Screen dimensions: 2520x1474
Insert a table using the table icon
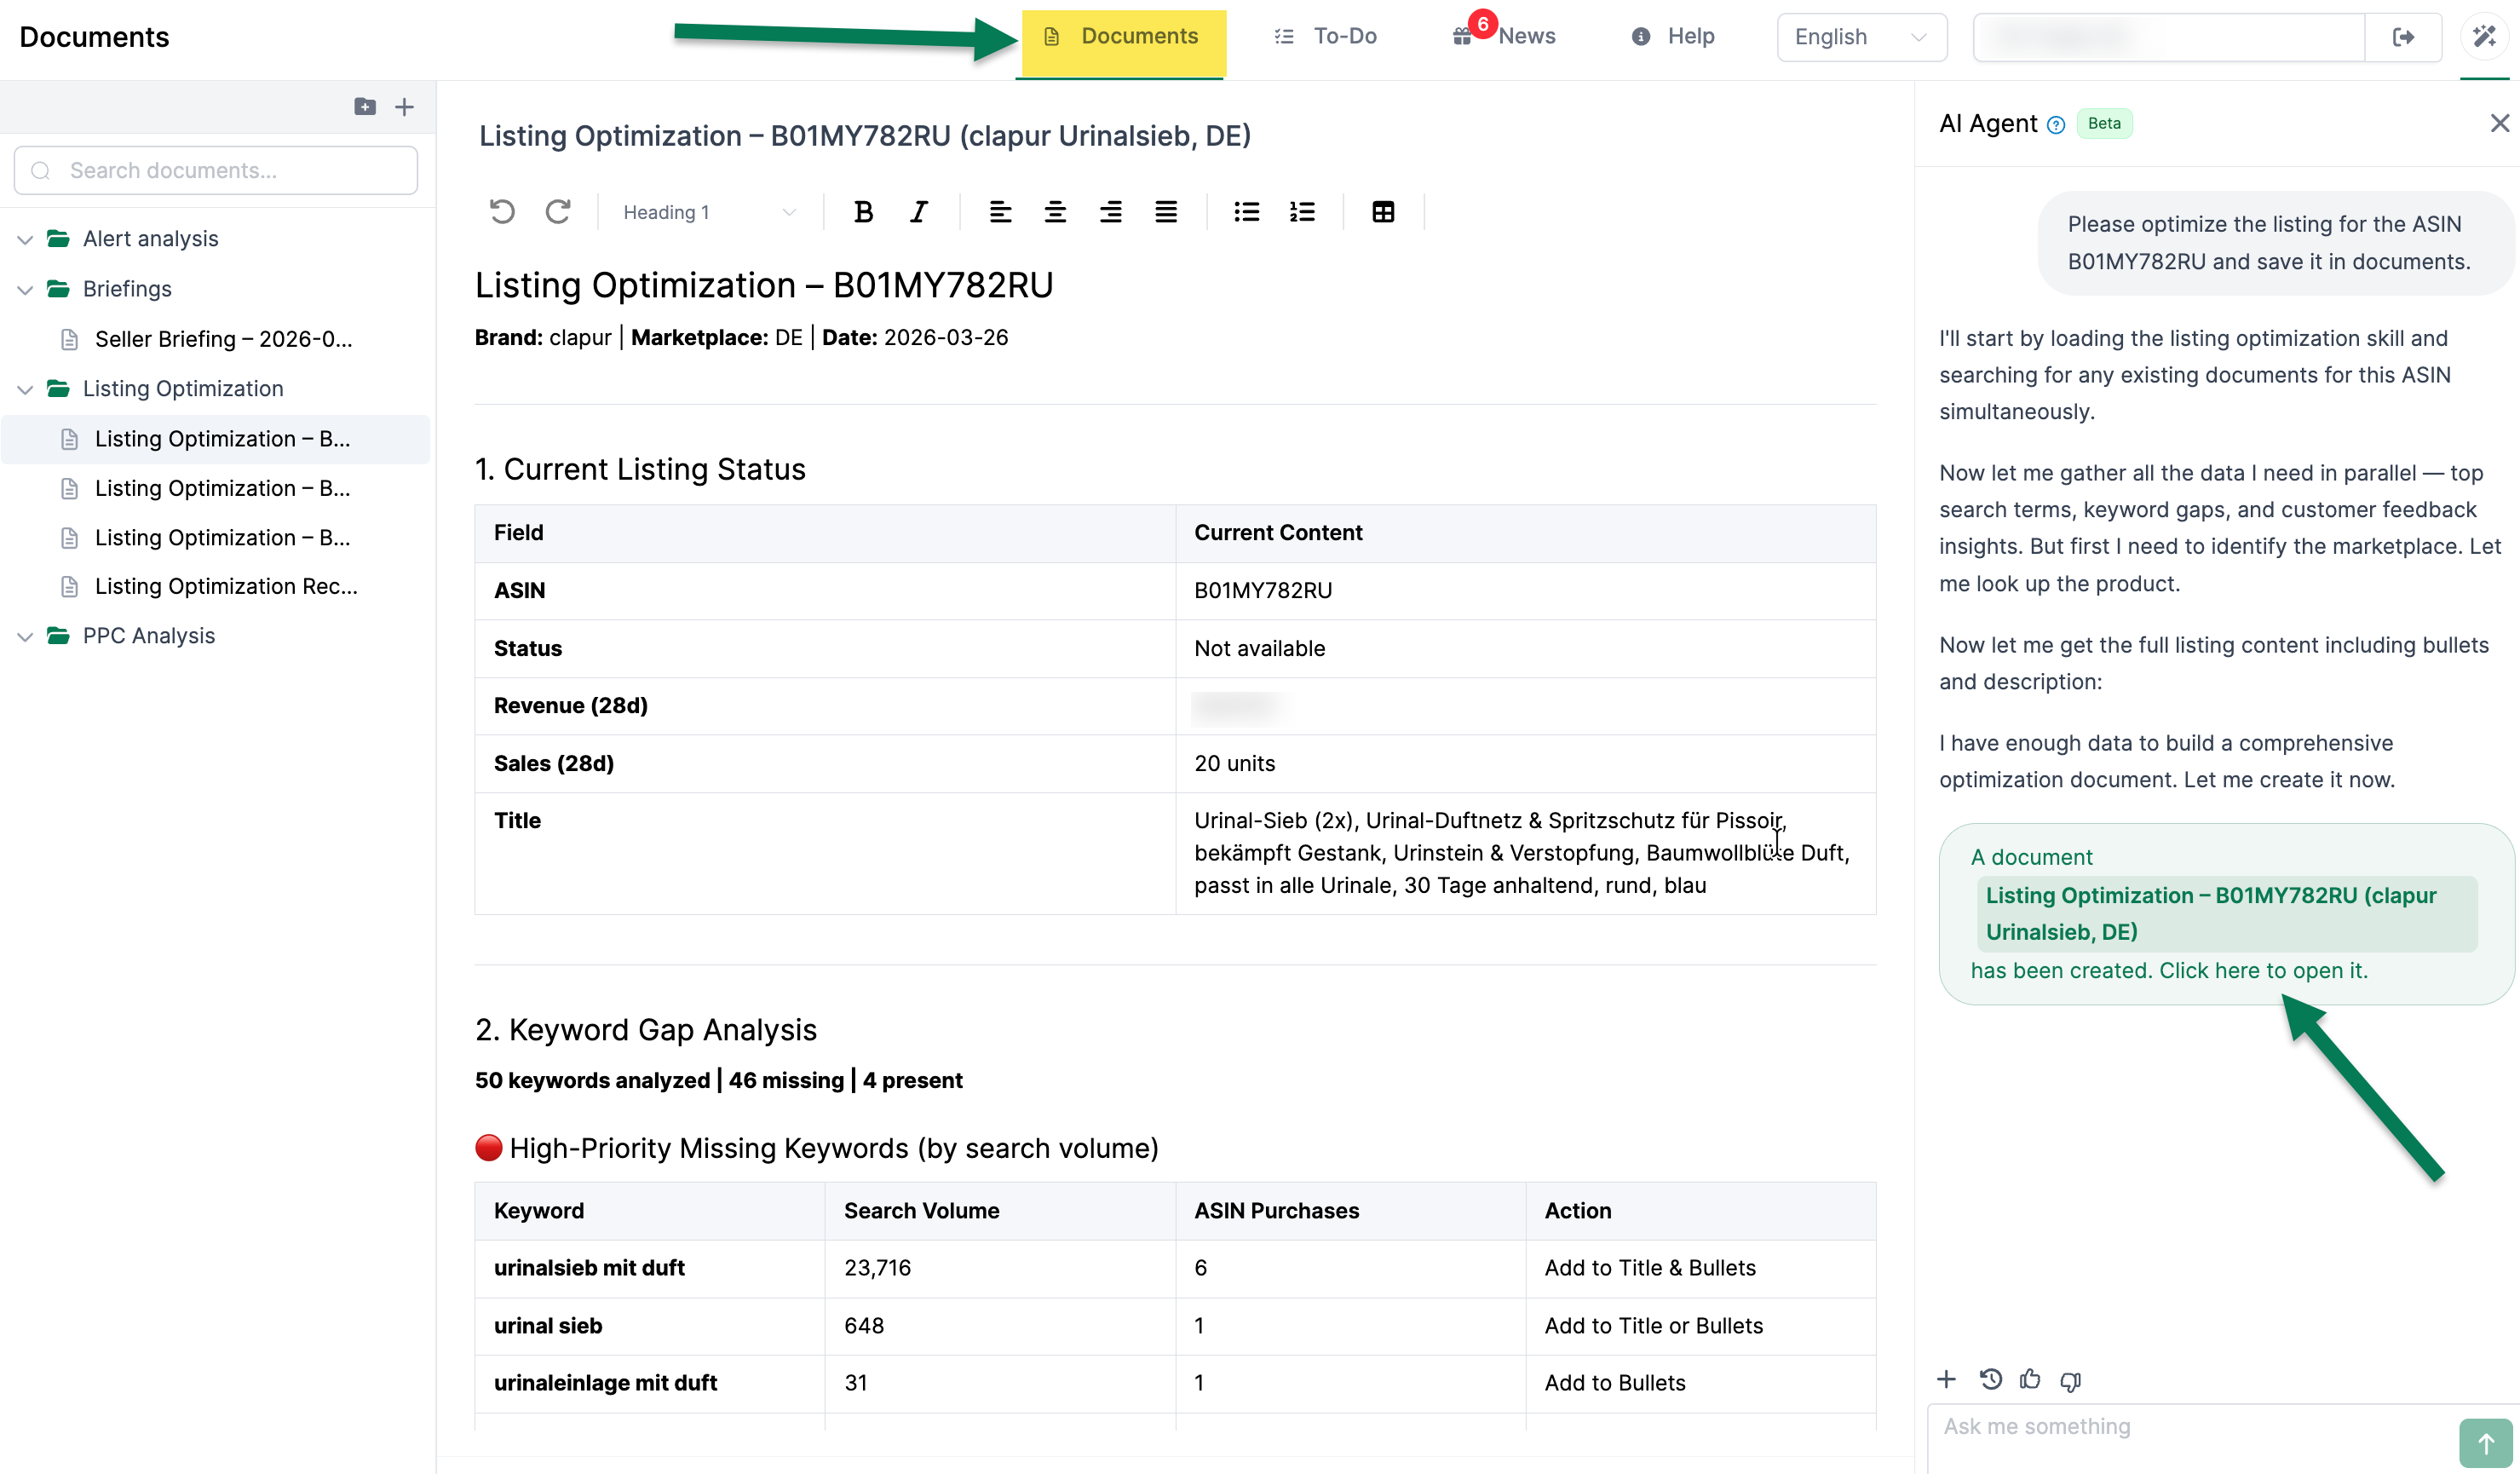point(1383,212)
